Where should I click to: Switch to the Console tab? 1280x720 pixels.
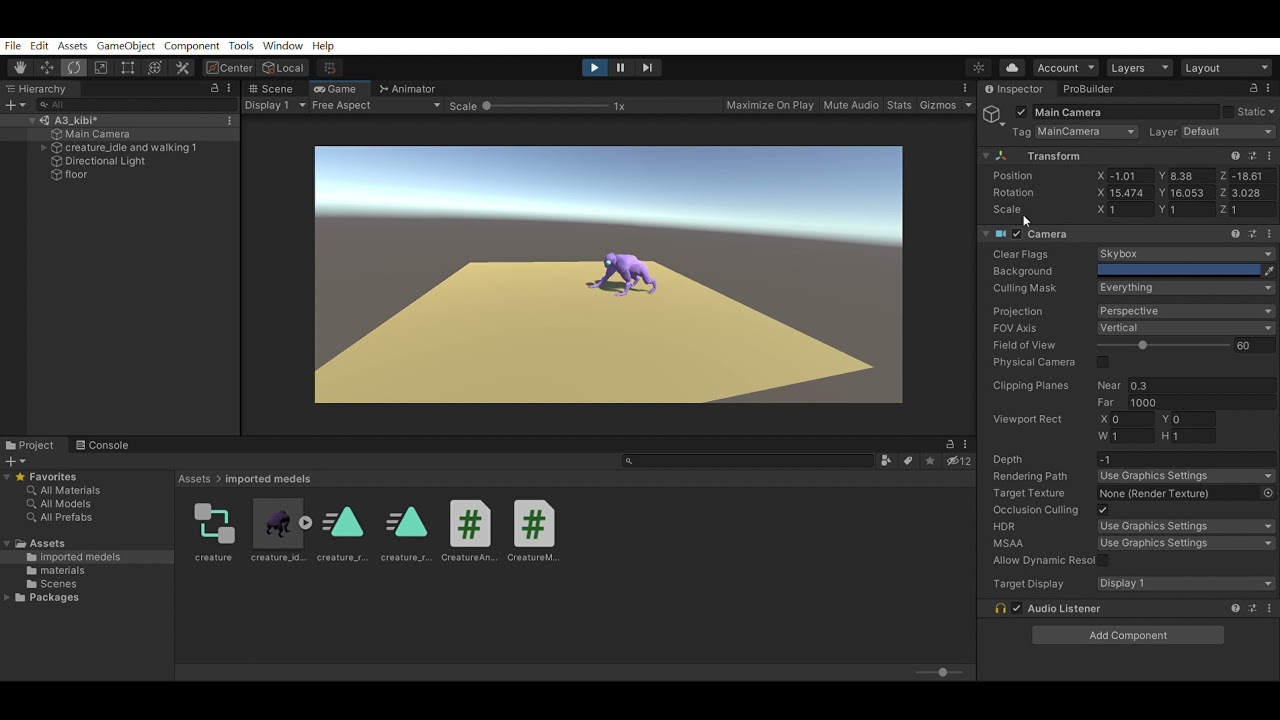click(x=100, y=445)
